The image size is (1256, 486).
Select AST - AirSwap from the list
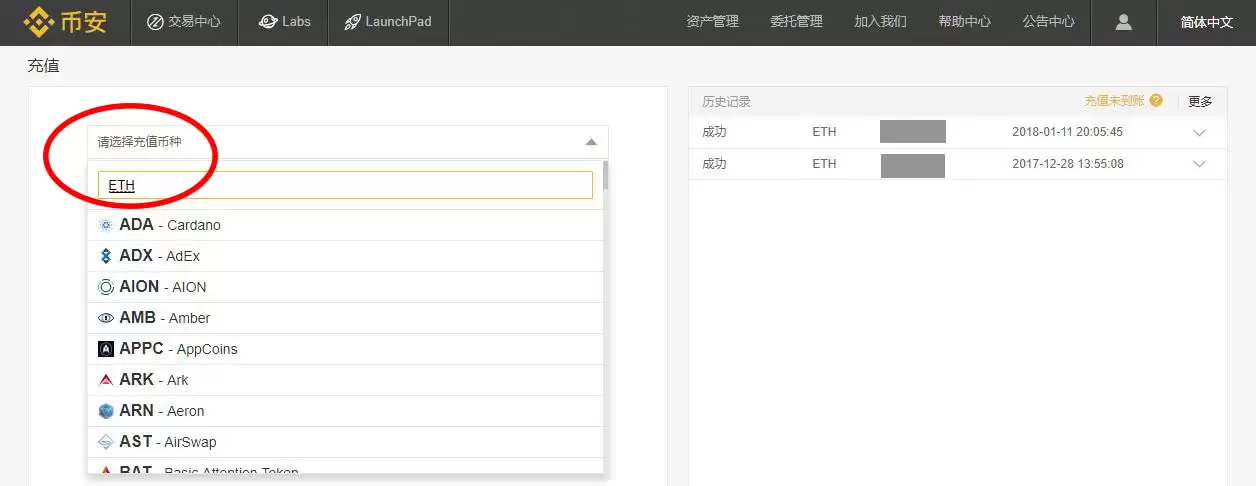pos(345,442)
